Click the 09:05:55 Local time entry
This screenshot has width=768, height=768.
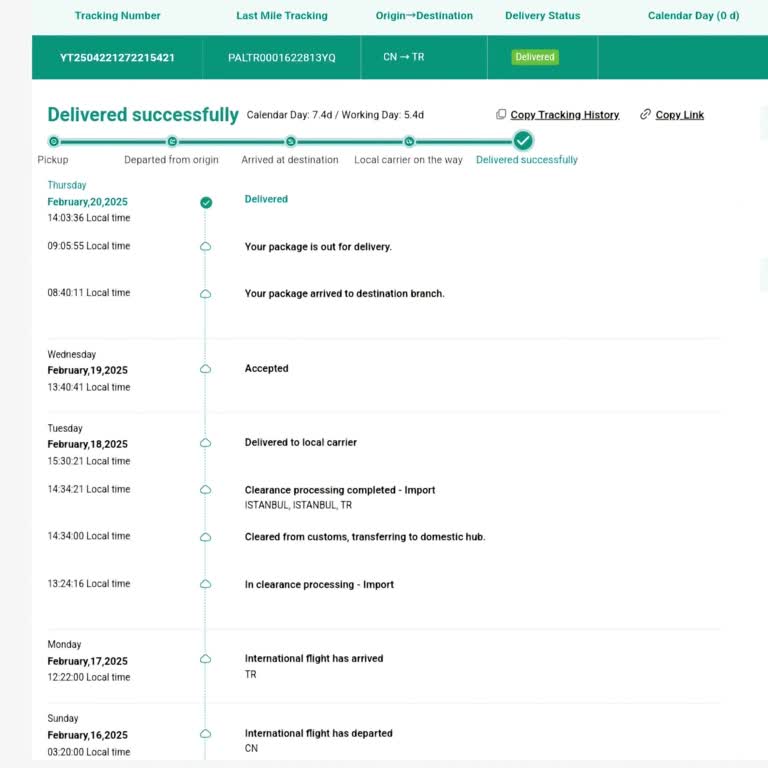coord(89,246)
